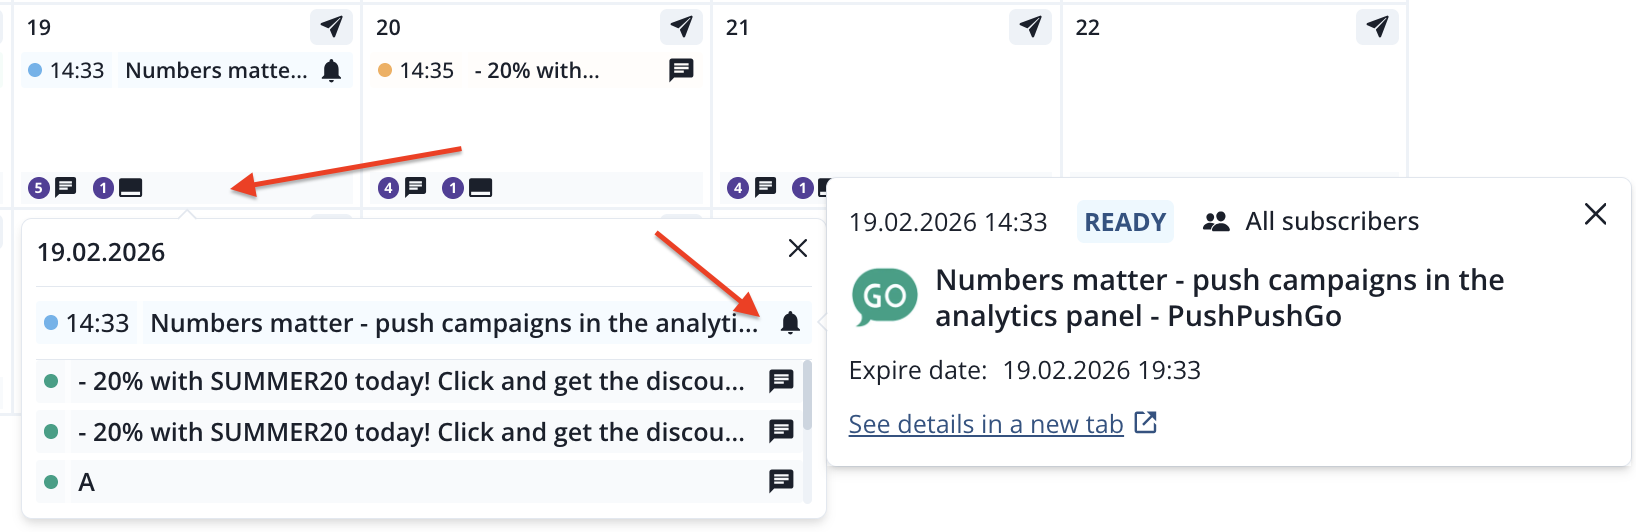Close the 19.02.2026 day list popup

[x=797, y=248]
